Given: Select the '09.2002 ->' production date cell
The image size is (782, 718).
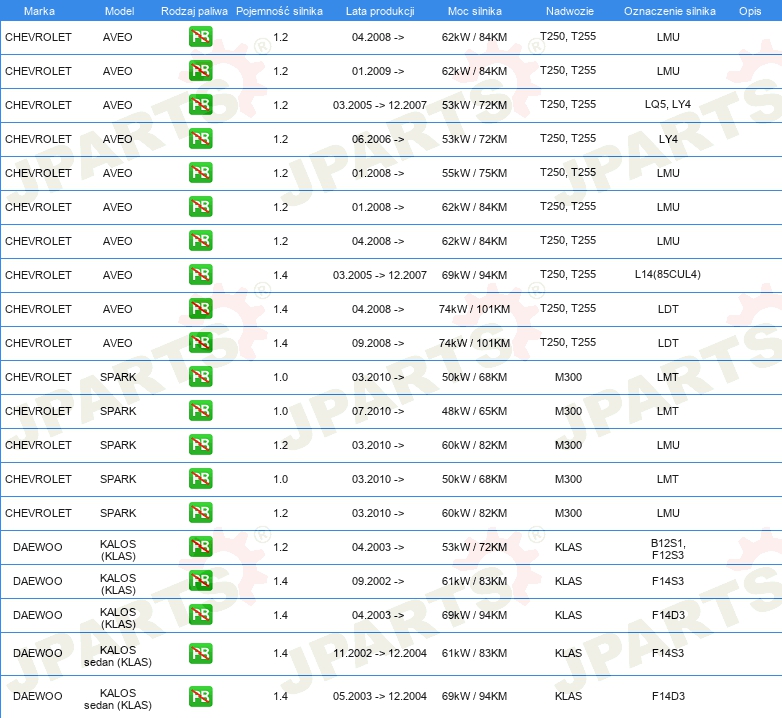Looking at the screenshot, I should [378, 581].
